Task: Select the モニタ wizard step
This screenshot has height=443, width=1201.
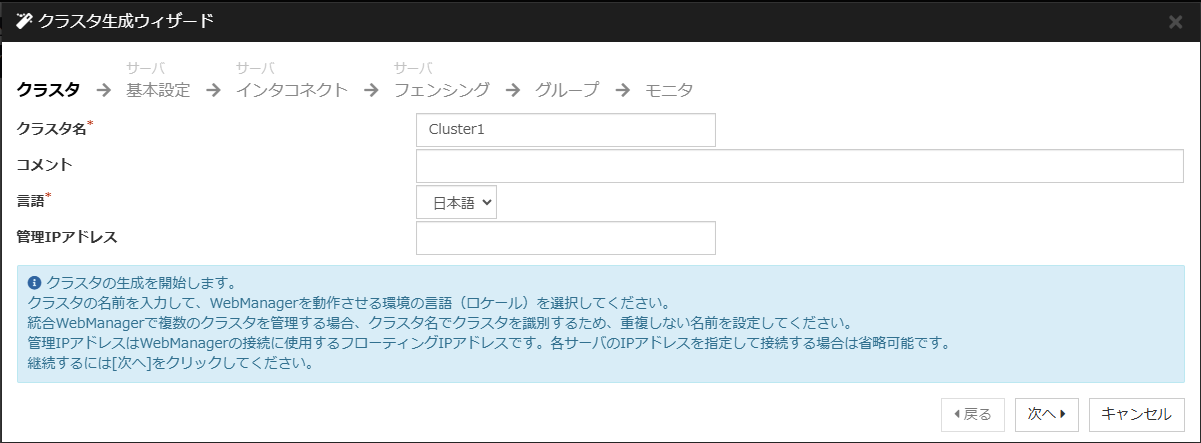Action: click(669, 90)
